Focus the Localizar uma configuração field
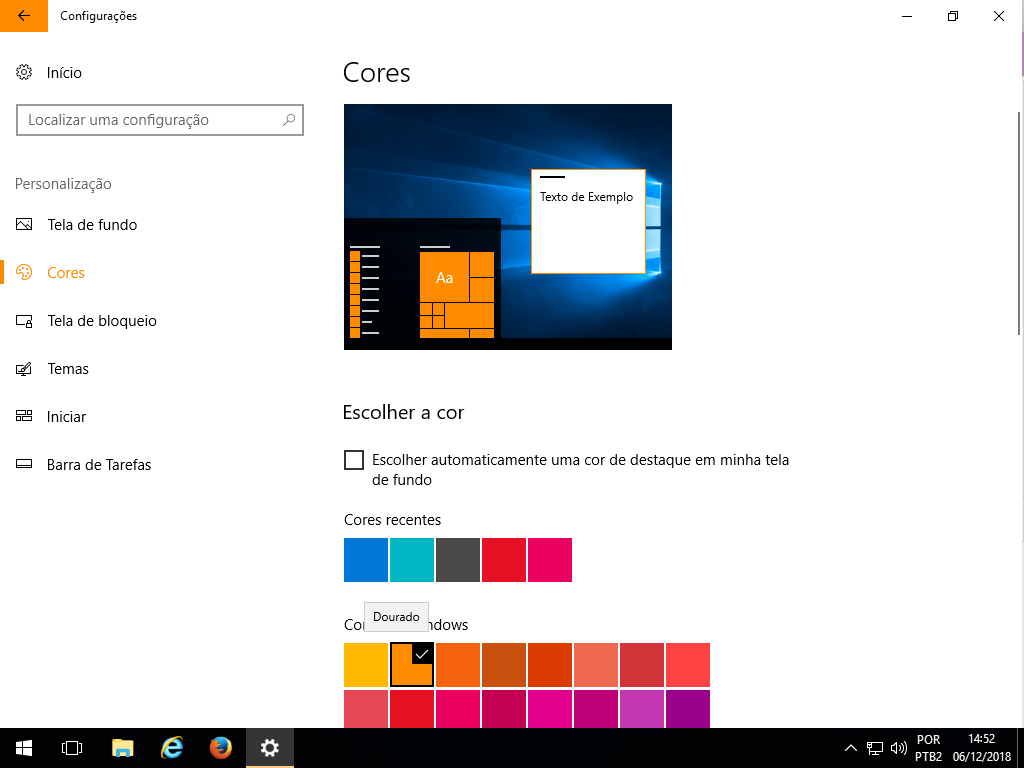Screen dimensions: 1024x768 150,120
